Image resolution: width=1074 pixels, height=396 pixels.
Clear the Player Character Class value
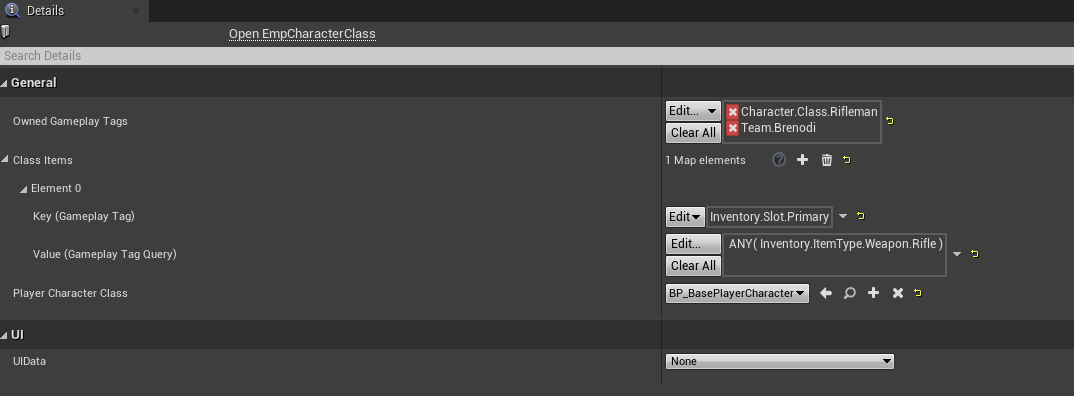[897, 293]
